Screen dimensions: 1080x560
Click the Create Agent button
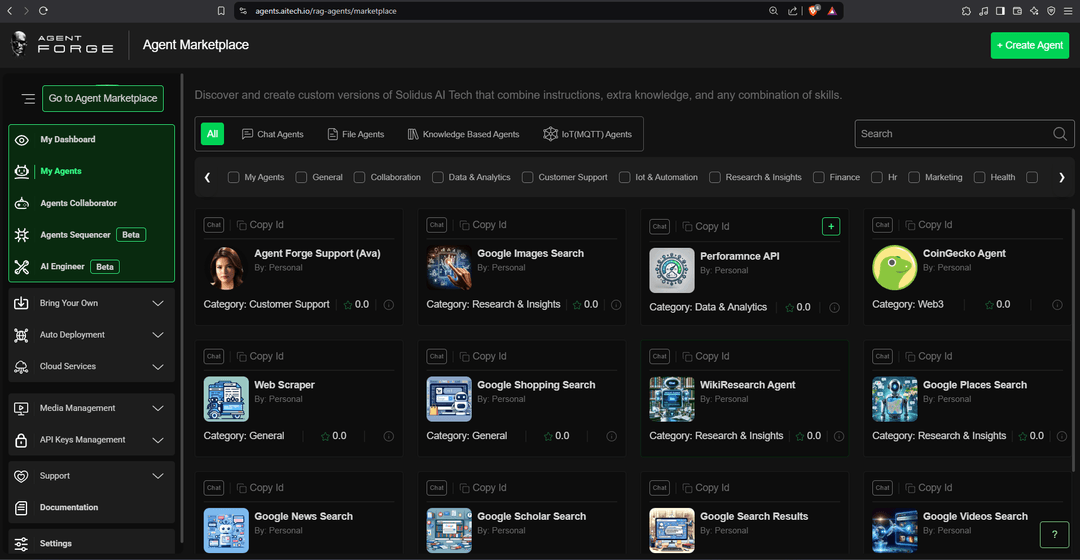click(1030, 45)
